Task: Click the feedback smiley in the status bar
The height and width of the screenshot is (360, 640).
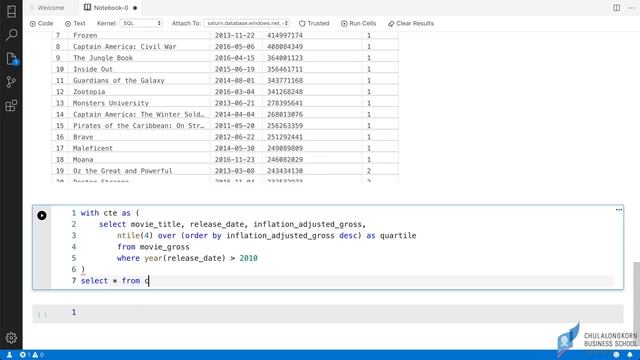Action: point(616,355)
